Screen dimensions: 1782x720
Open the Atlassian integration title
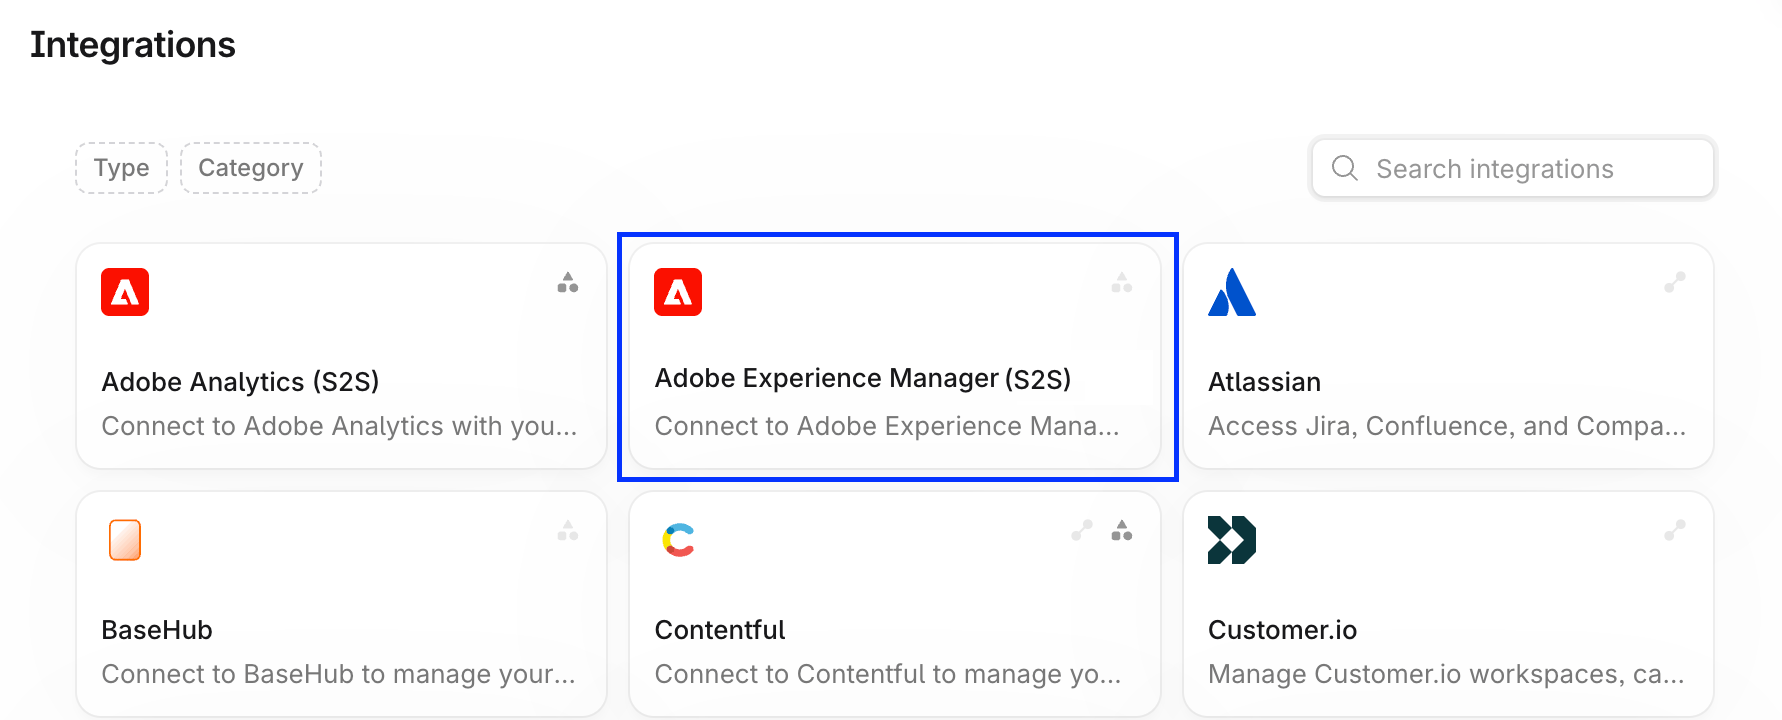[1264, 382]
